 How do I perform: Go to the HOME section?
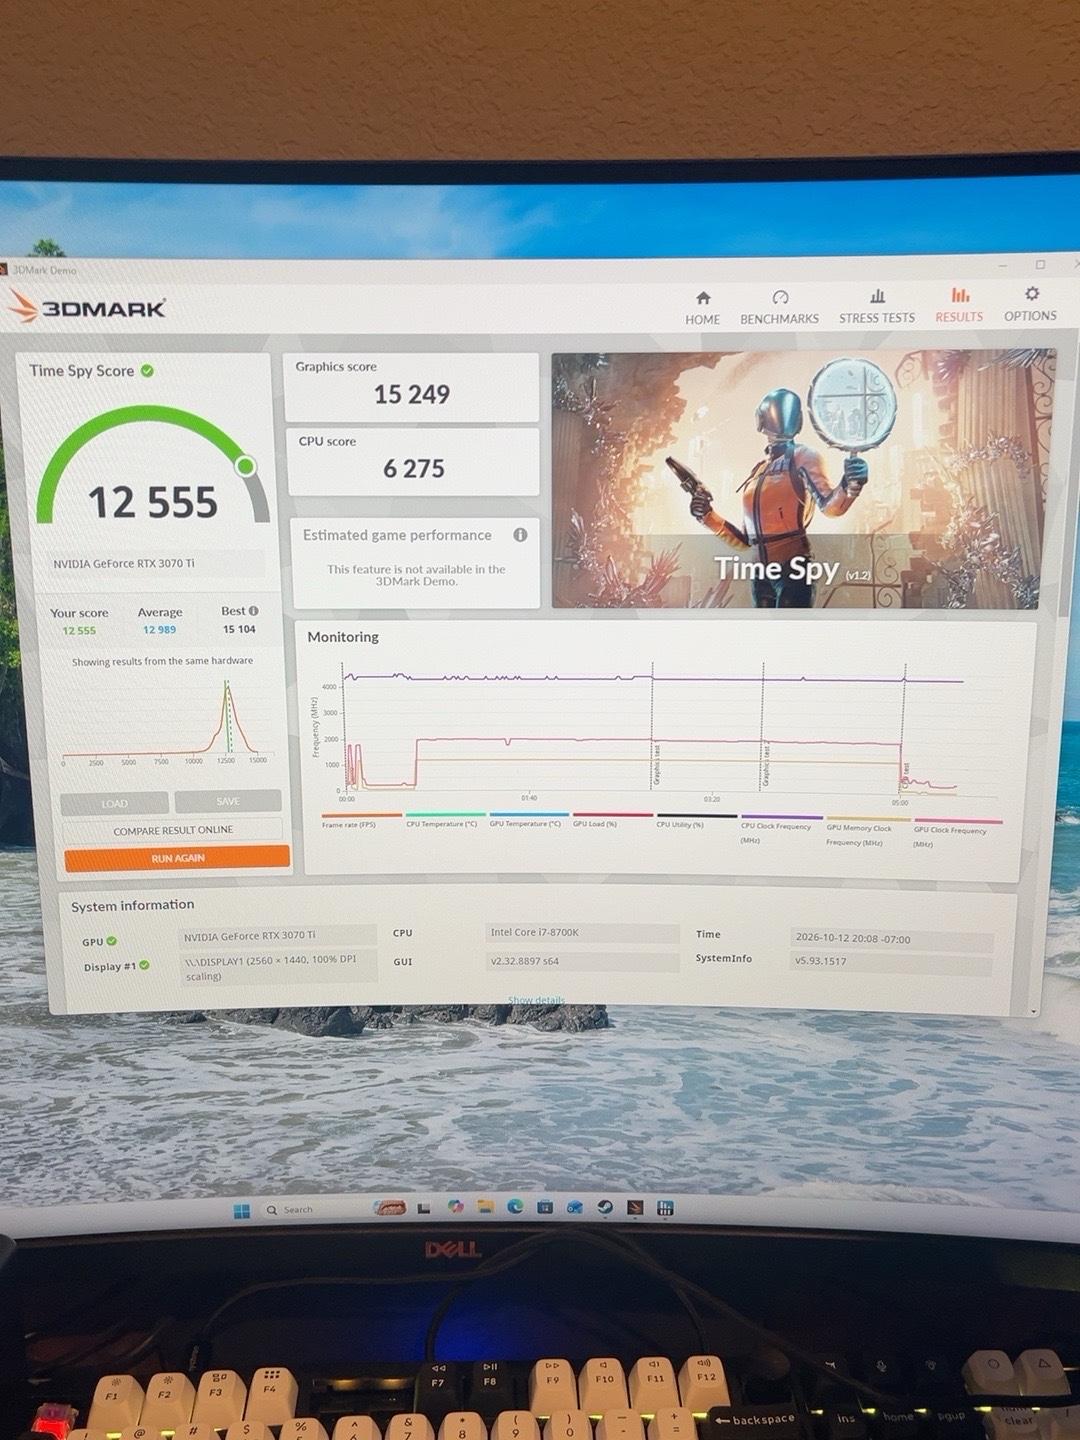pos(702,308)
